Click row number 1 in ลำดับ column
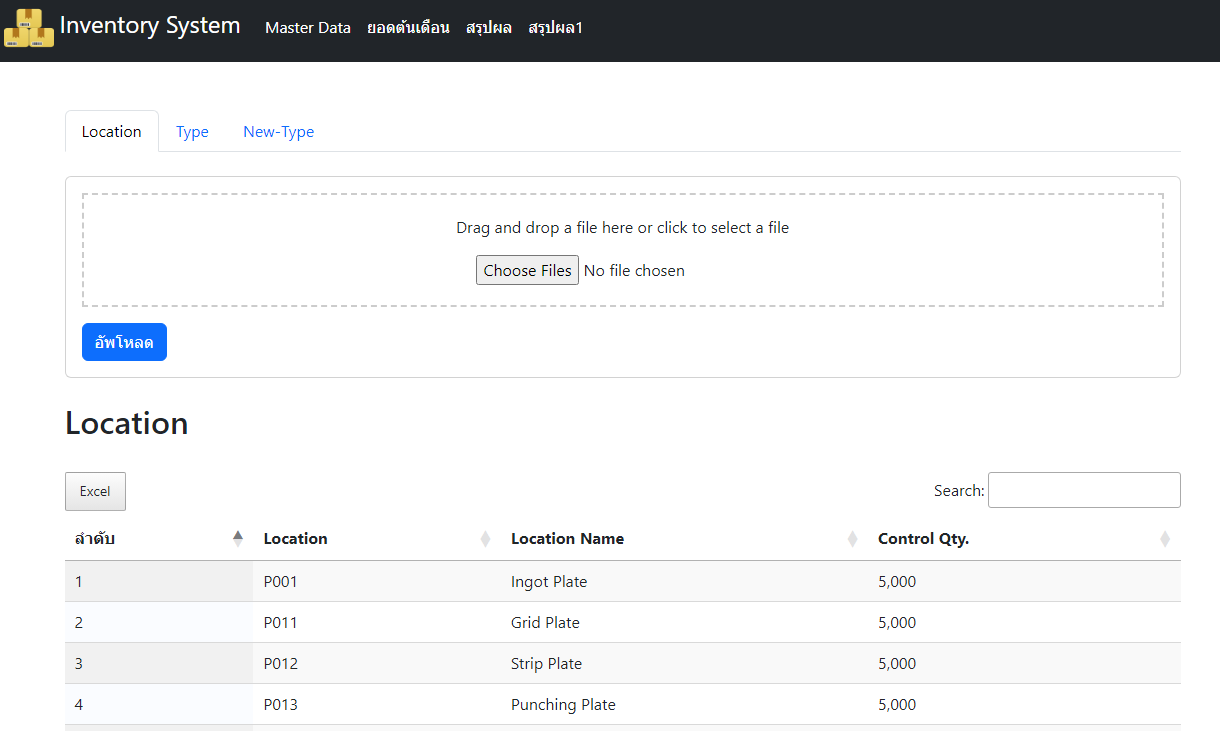 (x=79, y=582)
